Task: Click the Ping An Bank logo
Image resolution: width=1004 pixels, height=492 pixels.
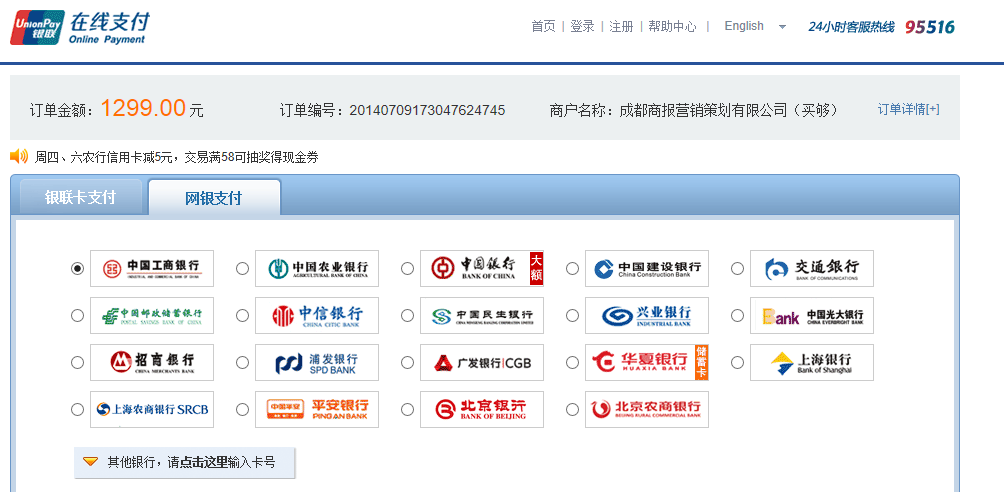Action: 317,409
